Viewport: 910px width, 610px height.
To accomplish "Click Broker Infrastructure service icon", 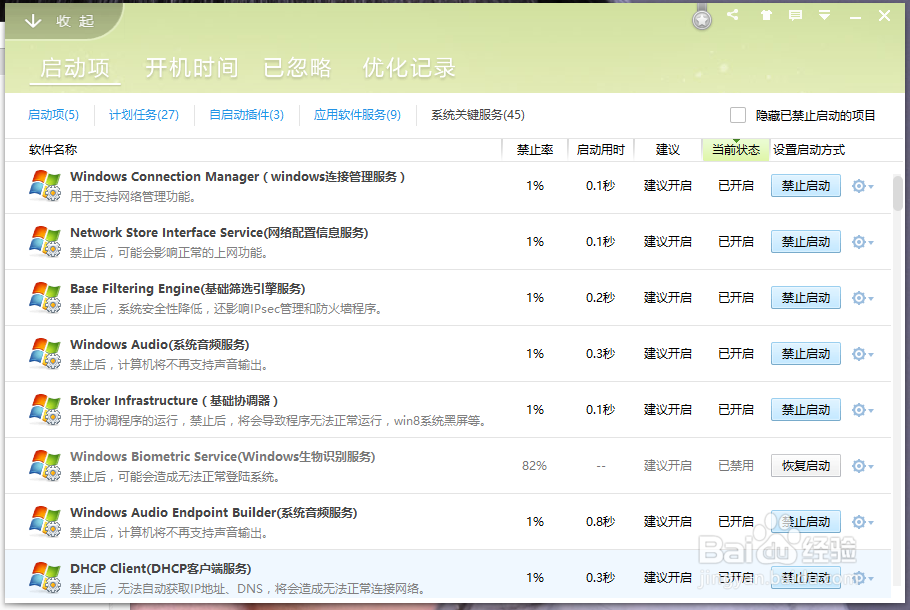I will point(45,410).
